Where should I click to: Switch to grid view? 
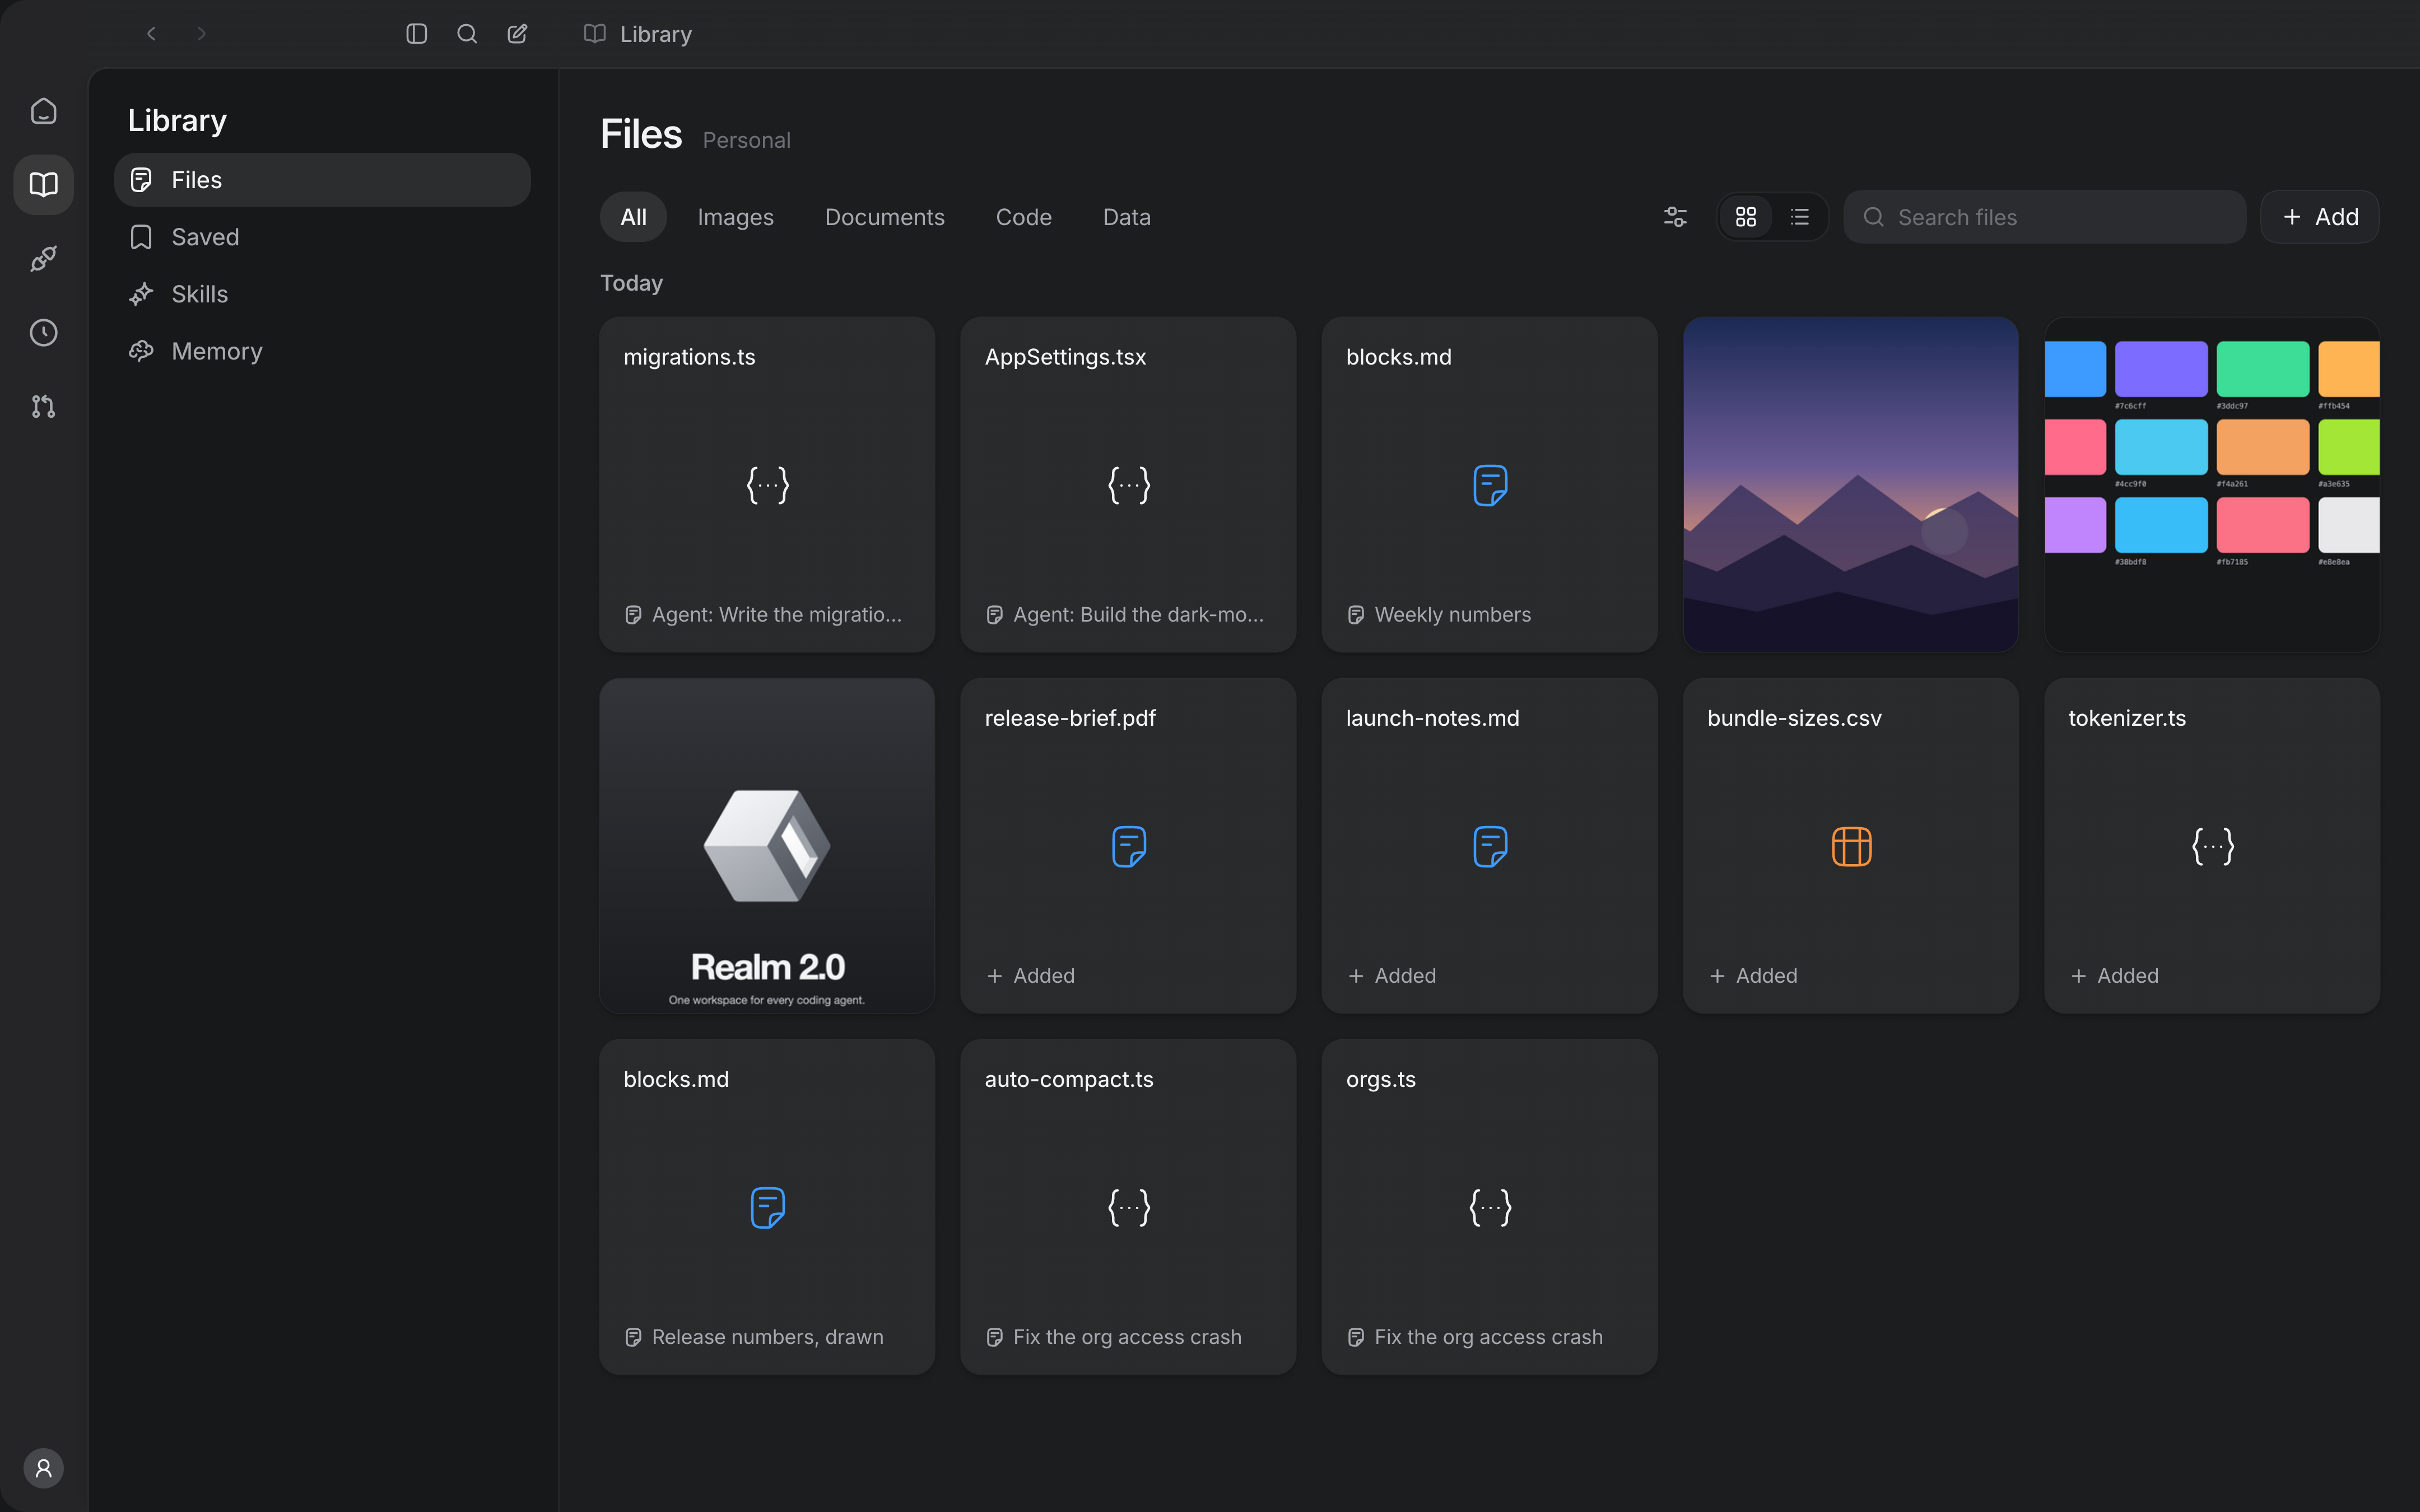(x=1746, y=217)
